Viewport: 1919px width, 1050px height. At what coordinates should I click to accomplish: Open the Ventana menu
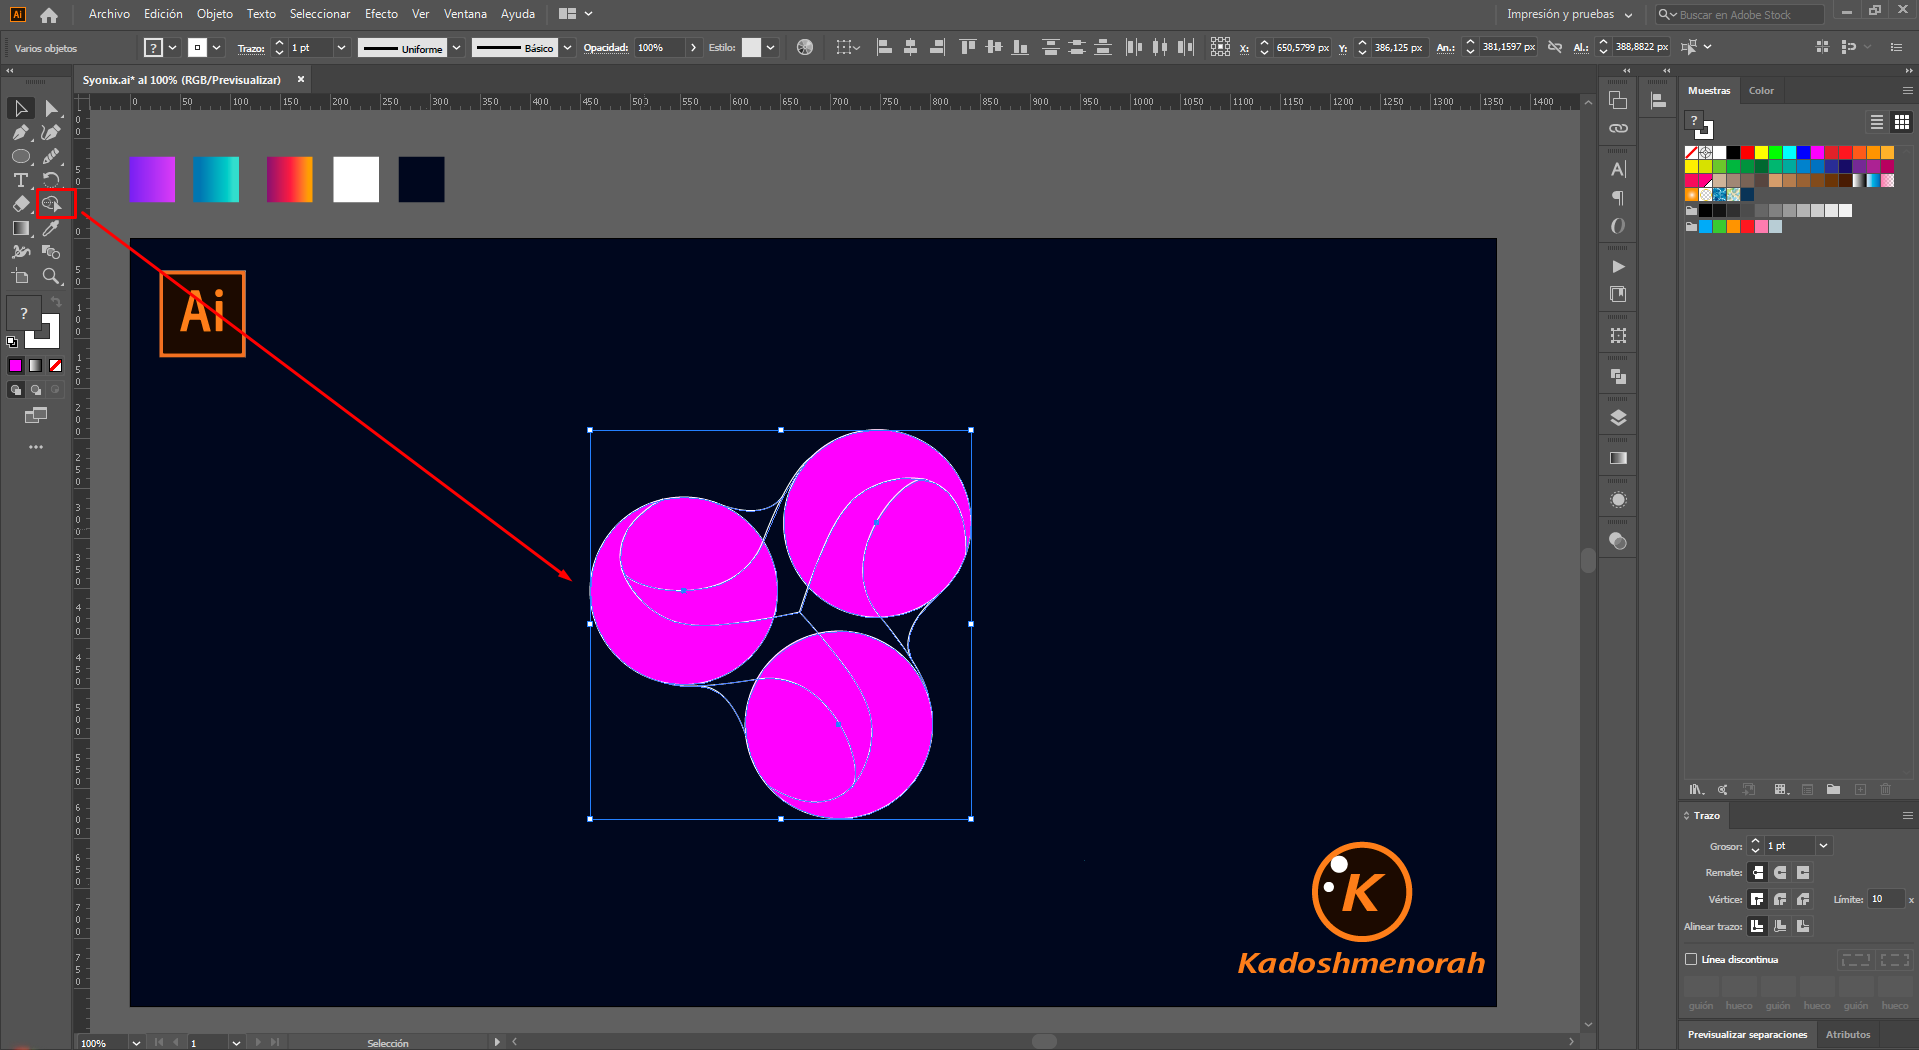pyautogui.click(x=465, y=14)
